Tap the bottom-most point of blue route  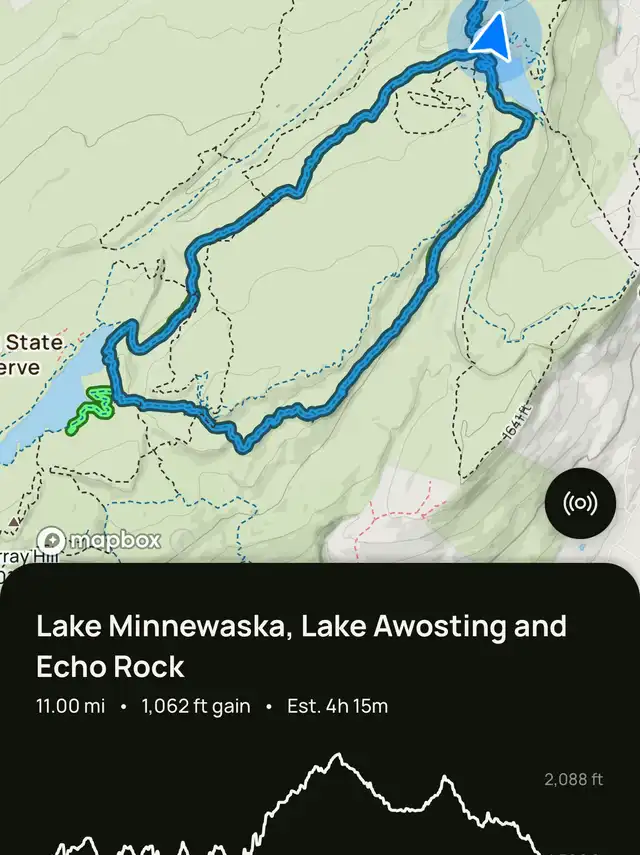coord(243,443)
